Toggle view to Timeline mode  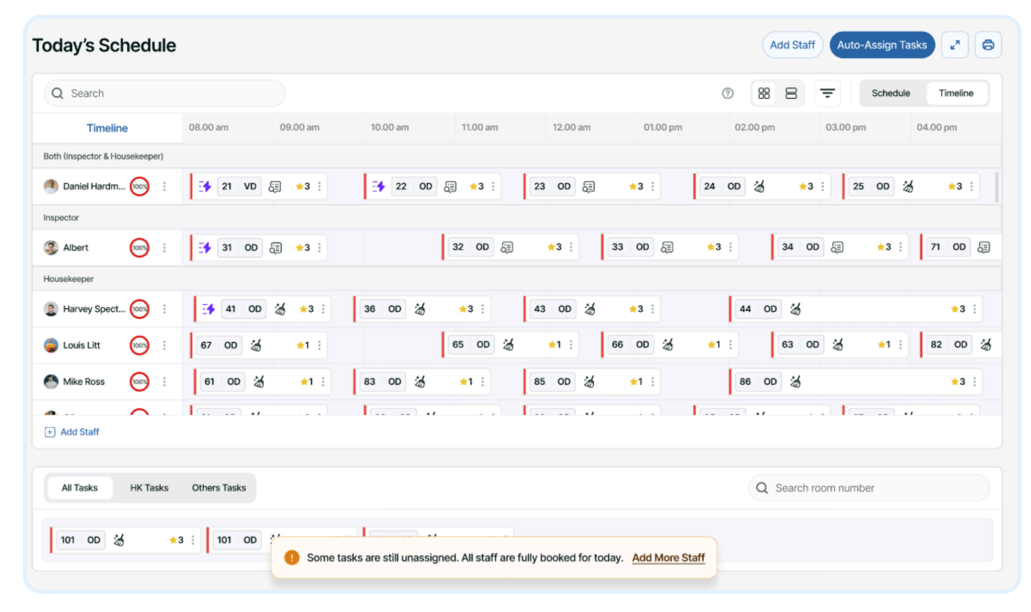[956, 93]
